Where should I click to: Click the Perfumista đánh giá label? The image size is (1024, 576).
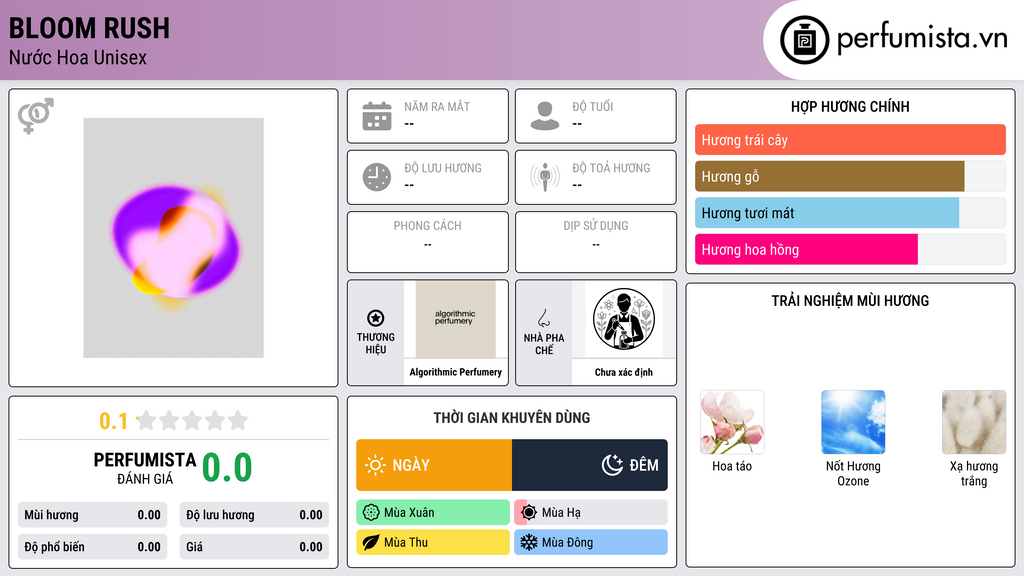pos(145,468)
